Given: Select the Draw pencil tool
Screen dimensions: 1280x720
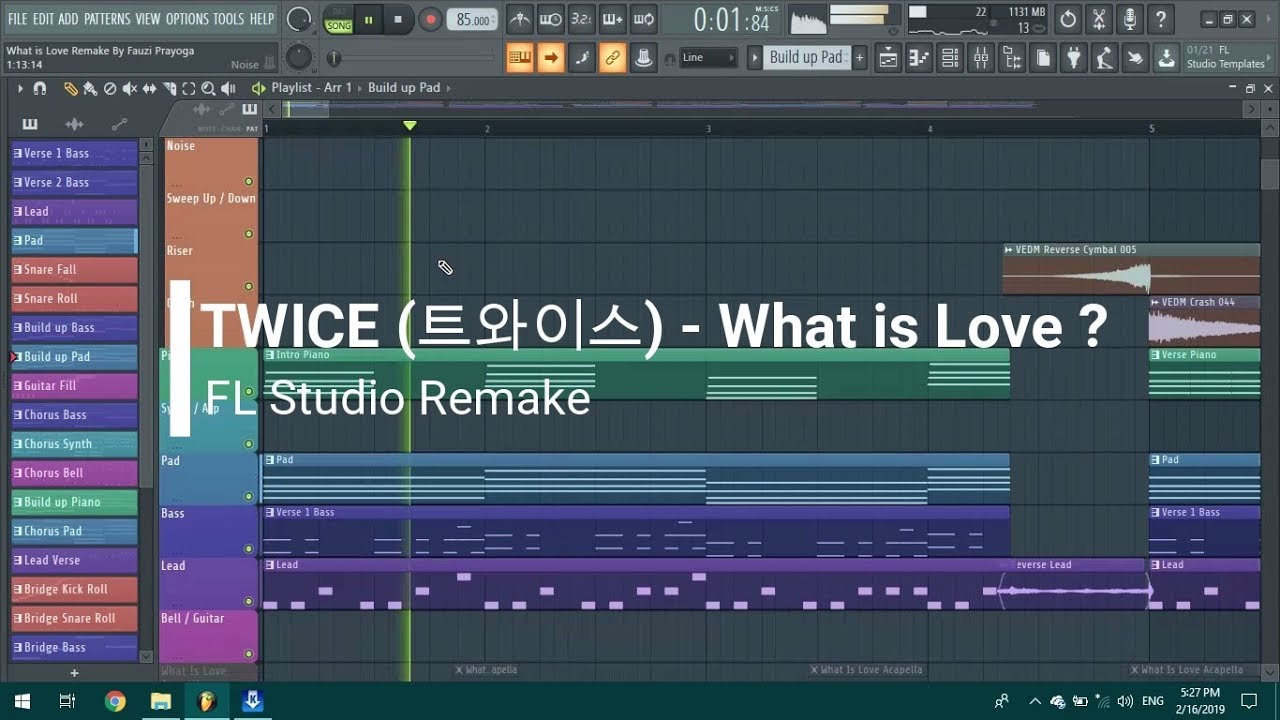Looking at the screenshot, I should [71, 88].
